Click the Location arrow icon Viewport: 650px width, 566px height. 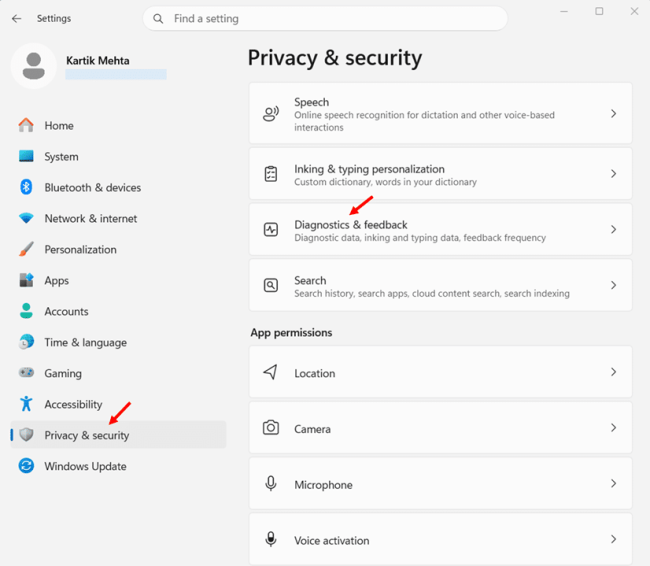click(x=270, y=372)
